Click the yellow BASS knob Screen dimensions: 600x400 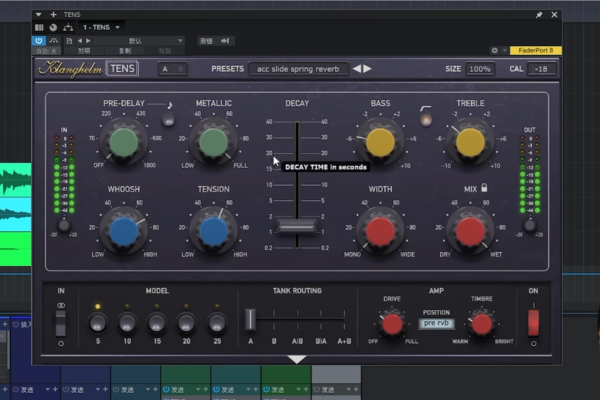[380, 142]
